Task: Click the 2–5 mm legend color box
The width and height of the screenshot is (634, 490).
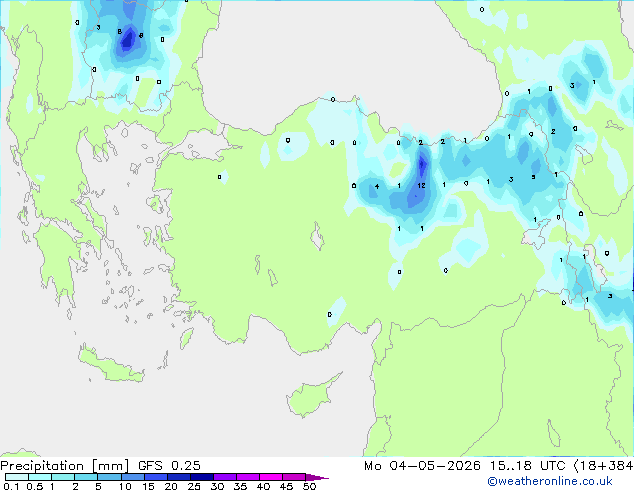Action: point(86,477)
